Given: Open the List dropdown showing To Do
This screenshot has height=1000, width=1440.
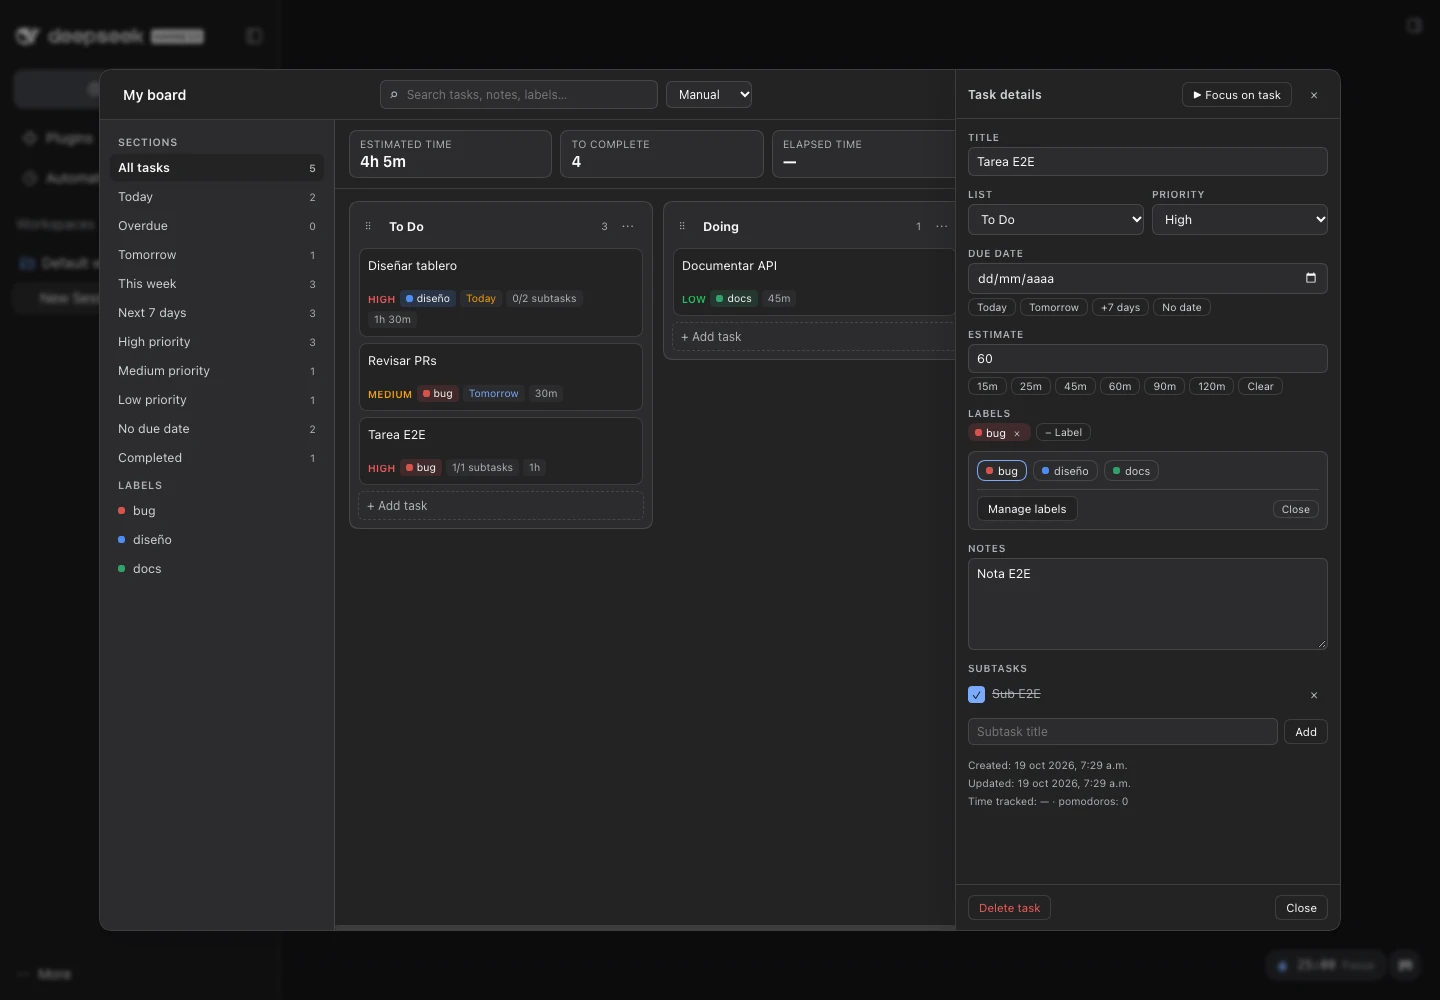Looking at the screenshot, I should [1056, 220].
